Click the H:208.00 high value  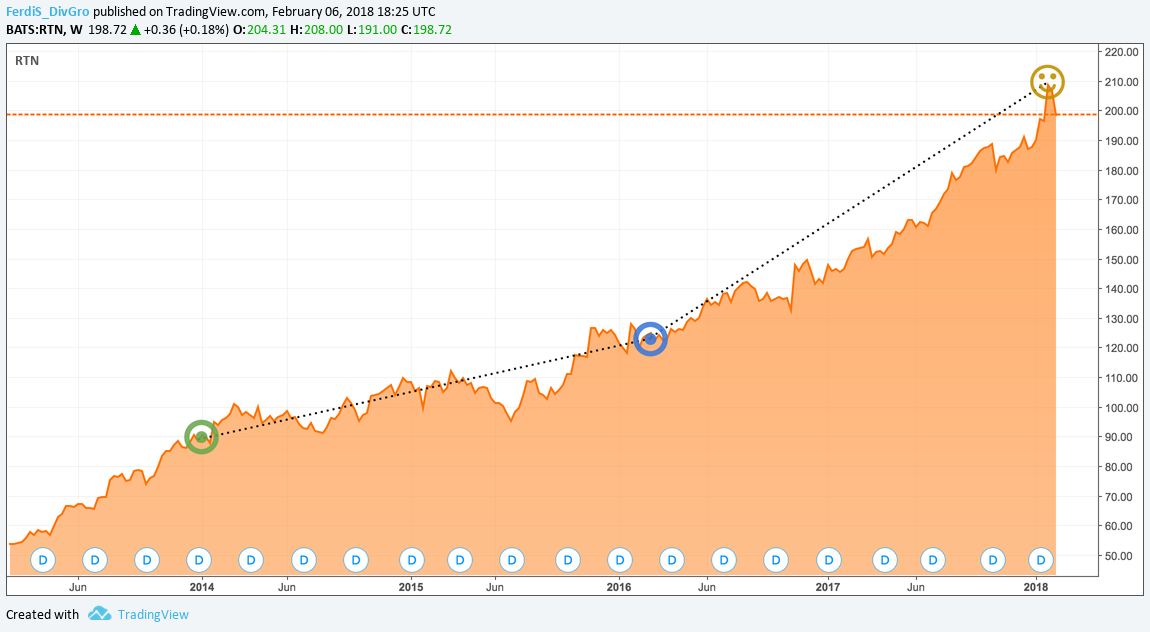(316, 30)
